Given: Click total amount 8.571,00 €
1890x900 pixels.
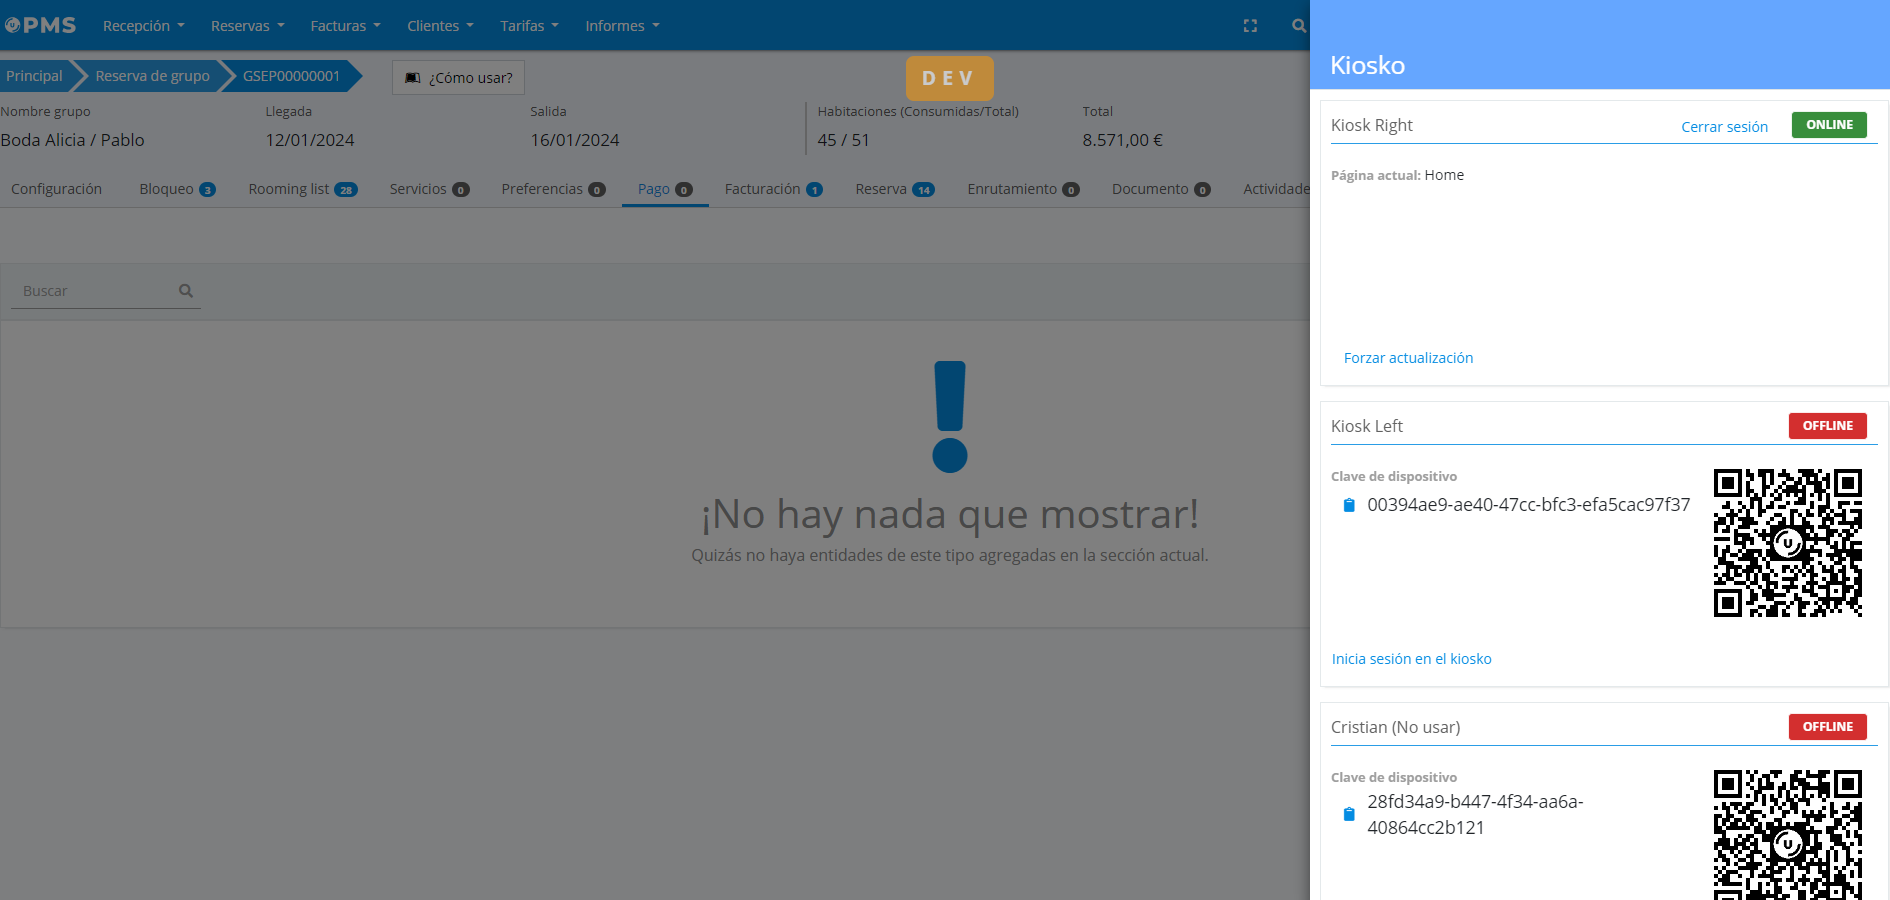Looking at the screenshot, I should (1122, 140).
